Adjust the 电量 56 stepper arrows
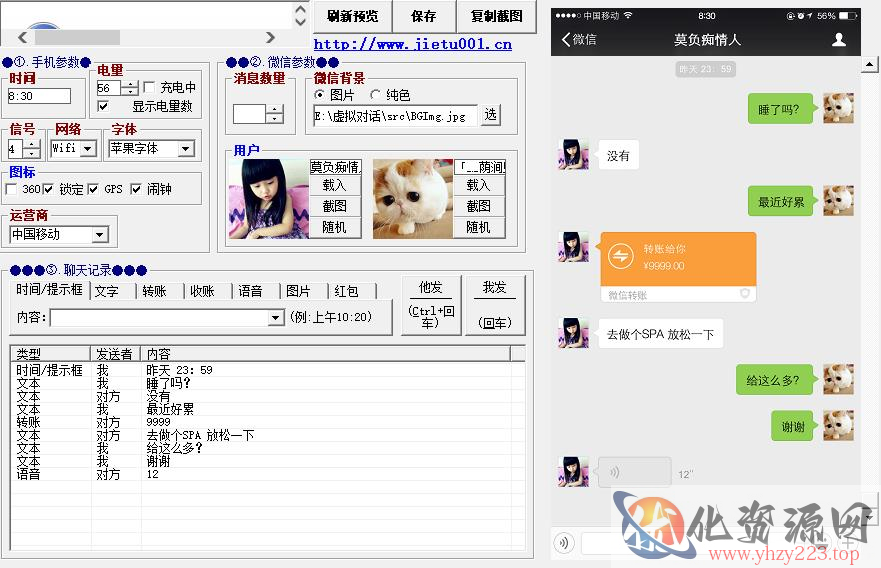Image resolution: width=881 pixels, height=568 pixels. [129, 88]
